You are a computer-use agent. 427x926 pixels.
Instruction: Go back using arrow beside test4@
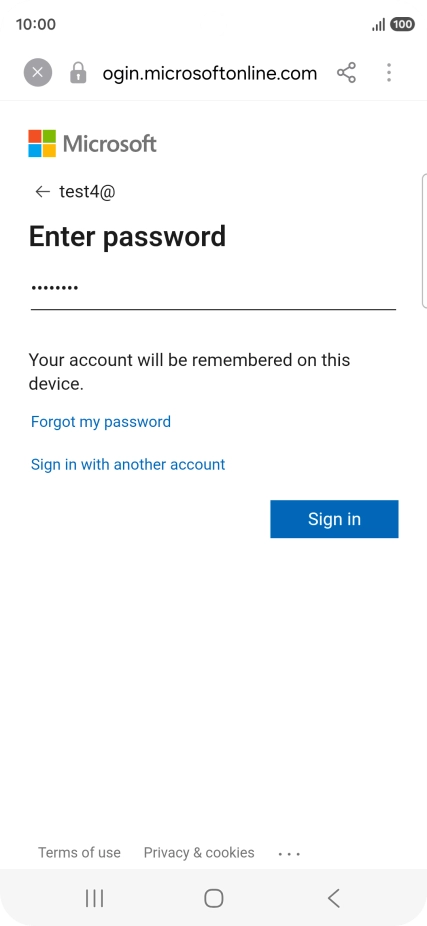[43, 191]
